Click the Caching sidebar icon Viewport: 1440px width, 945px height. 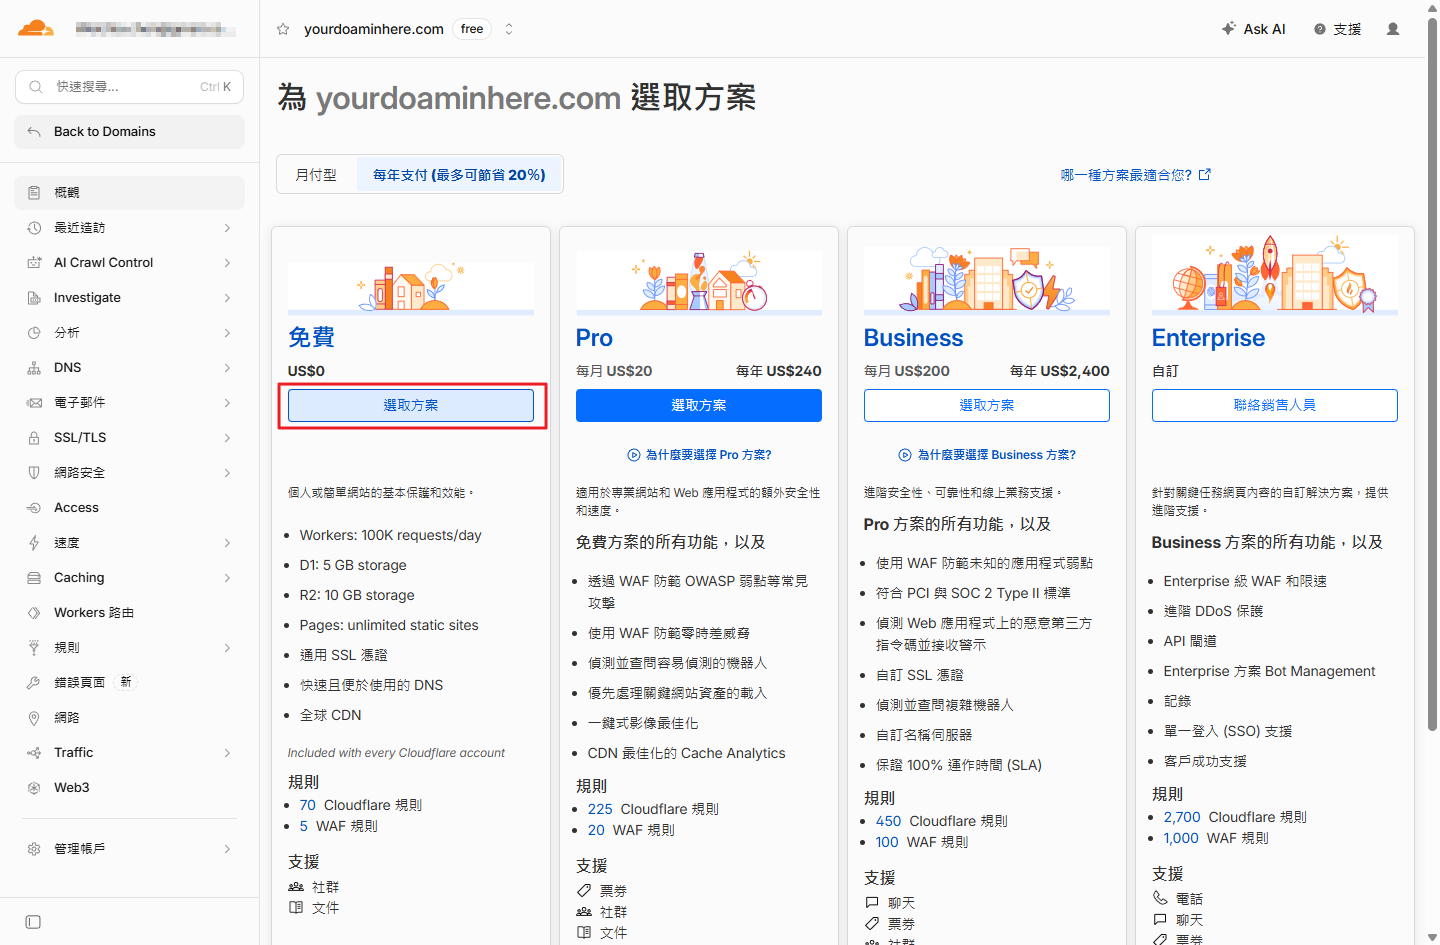tap(34, 578)
